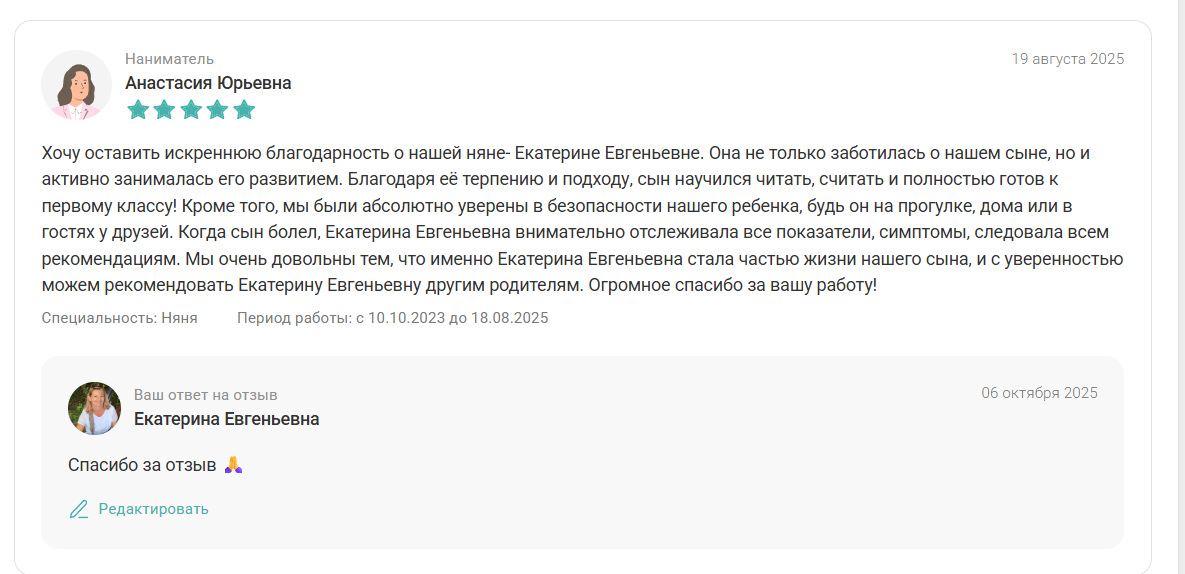Select the fourth rating star

coord(217,110)
